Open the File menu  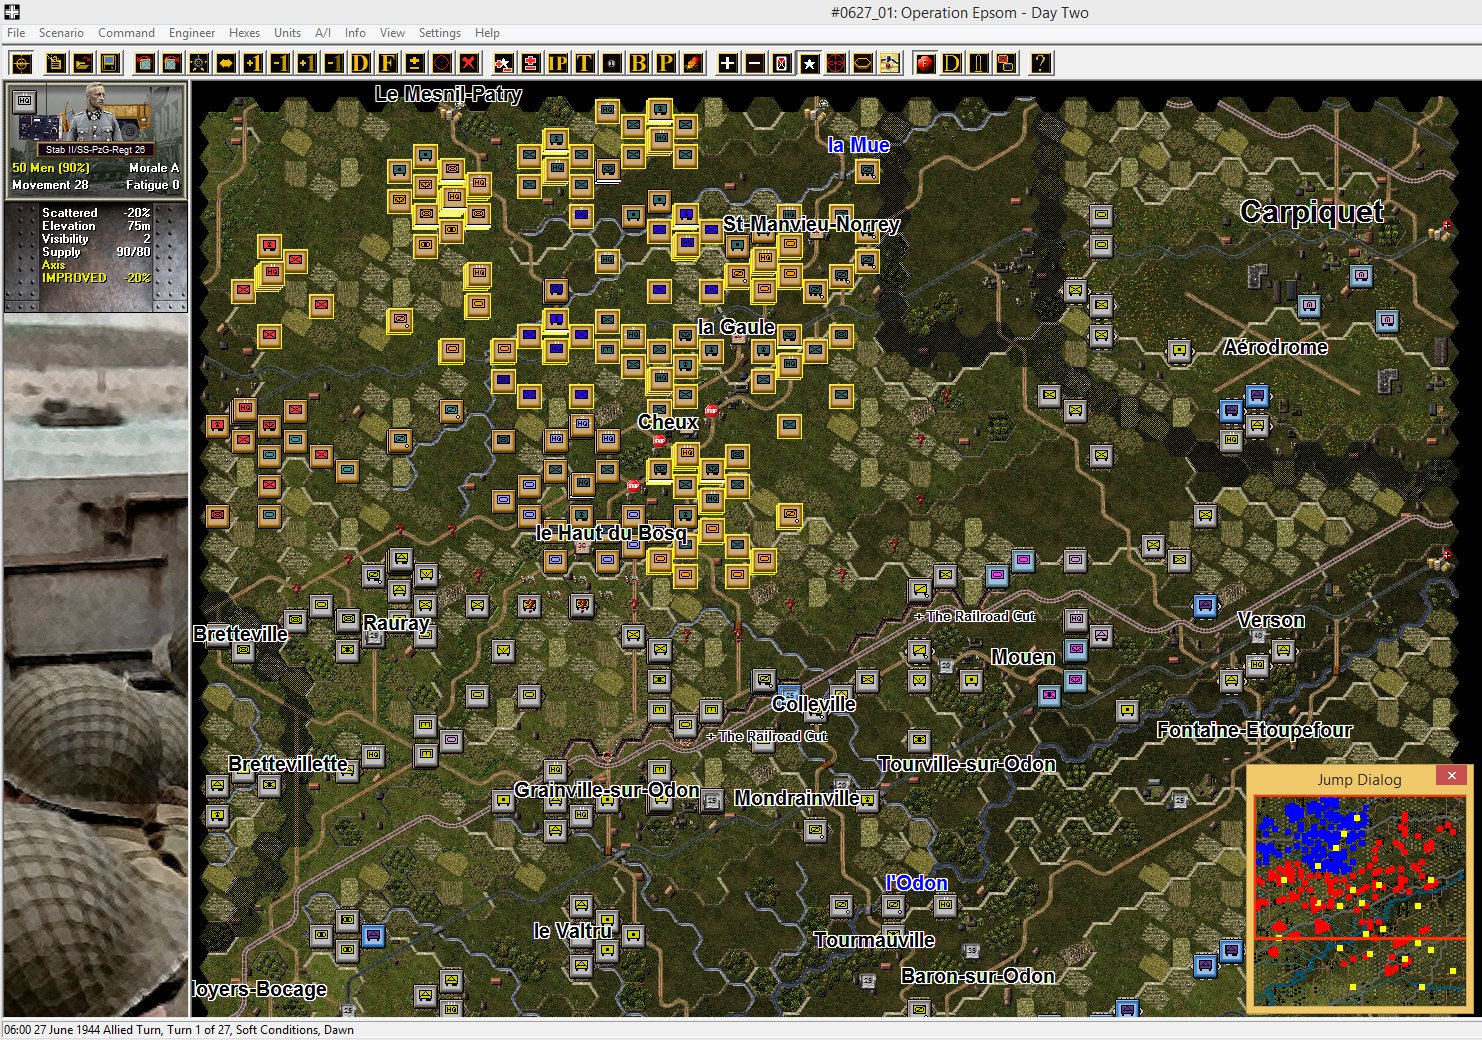[16, 33]
